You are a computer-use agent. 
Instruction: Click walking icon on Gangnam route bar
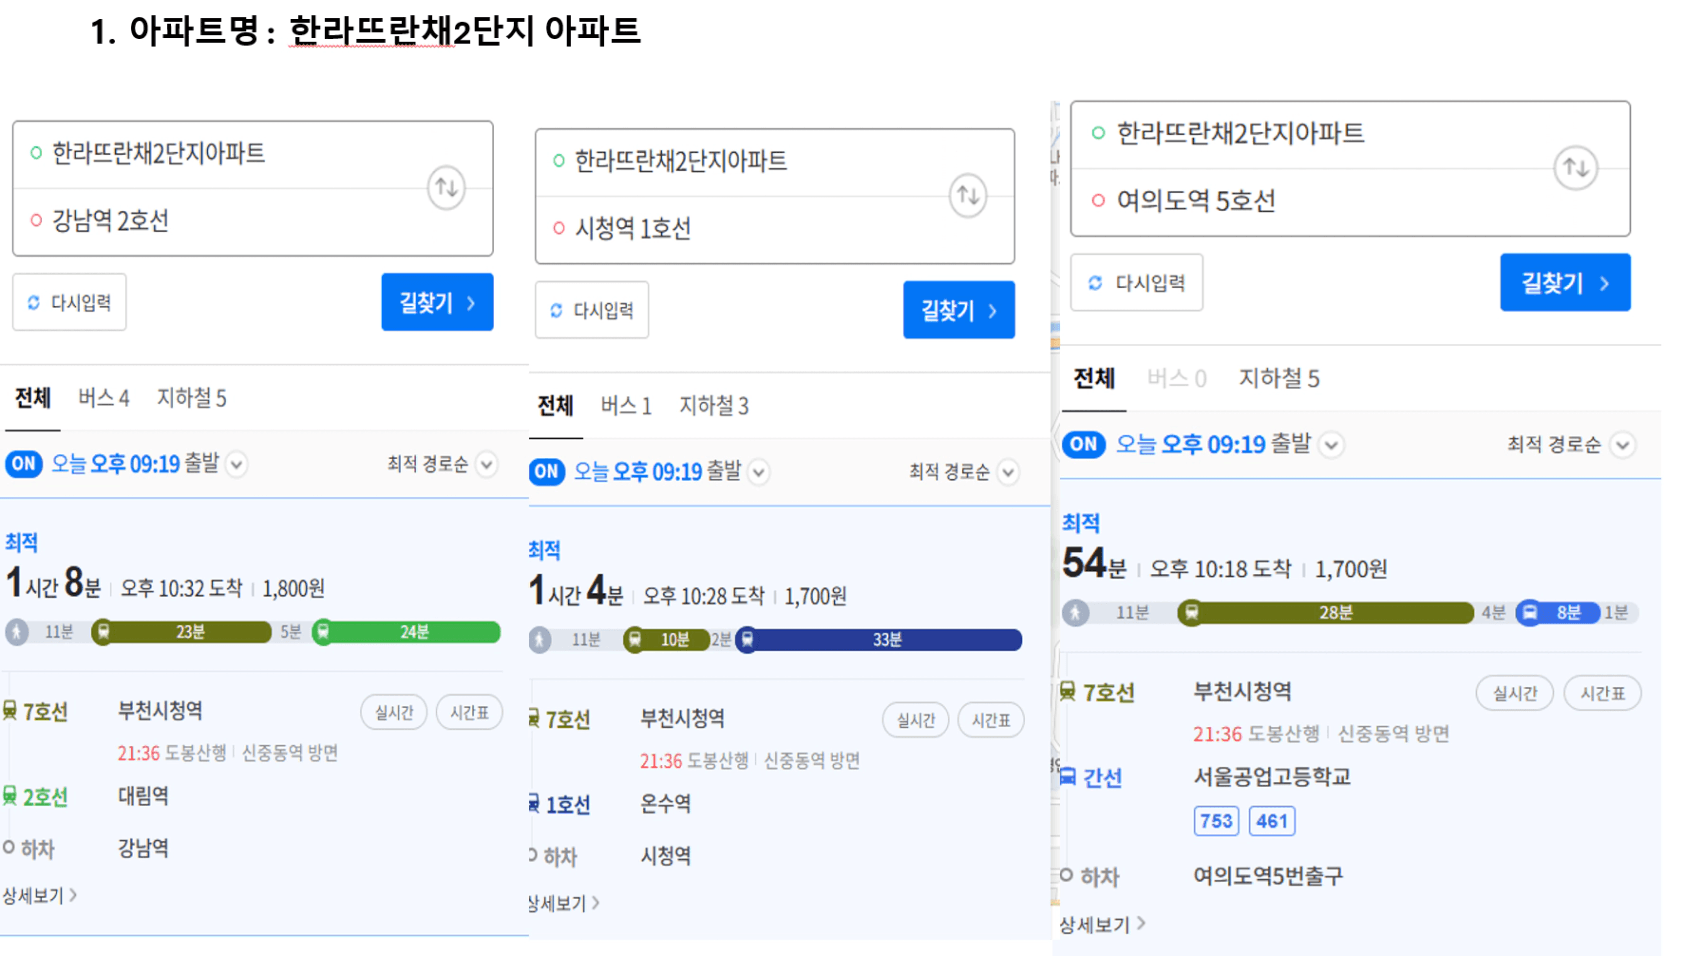[17, 632]
